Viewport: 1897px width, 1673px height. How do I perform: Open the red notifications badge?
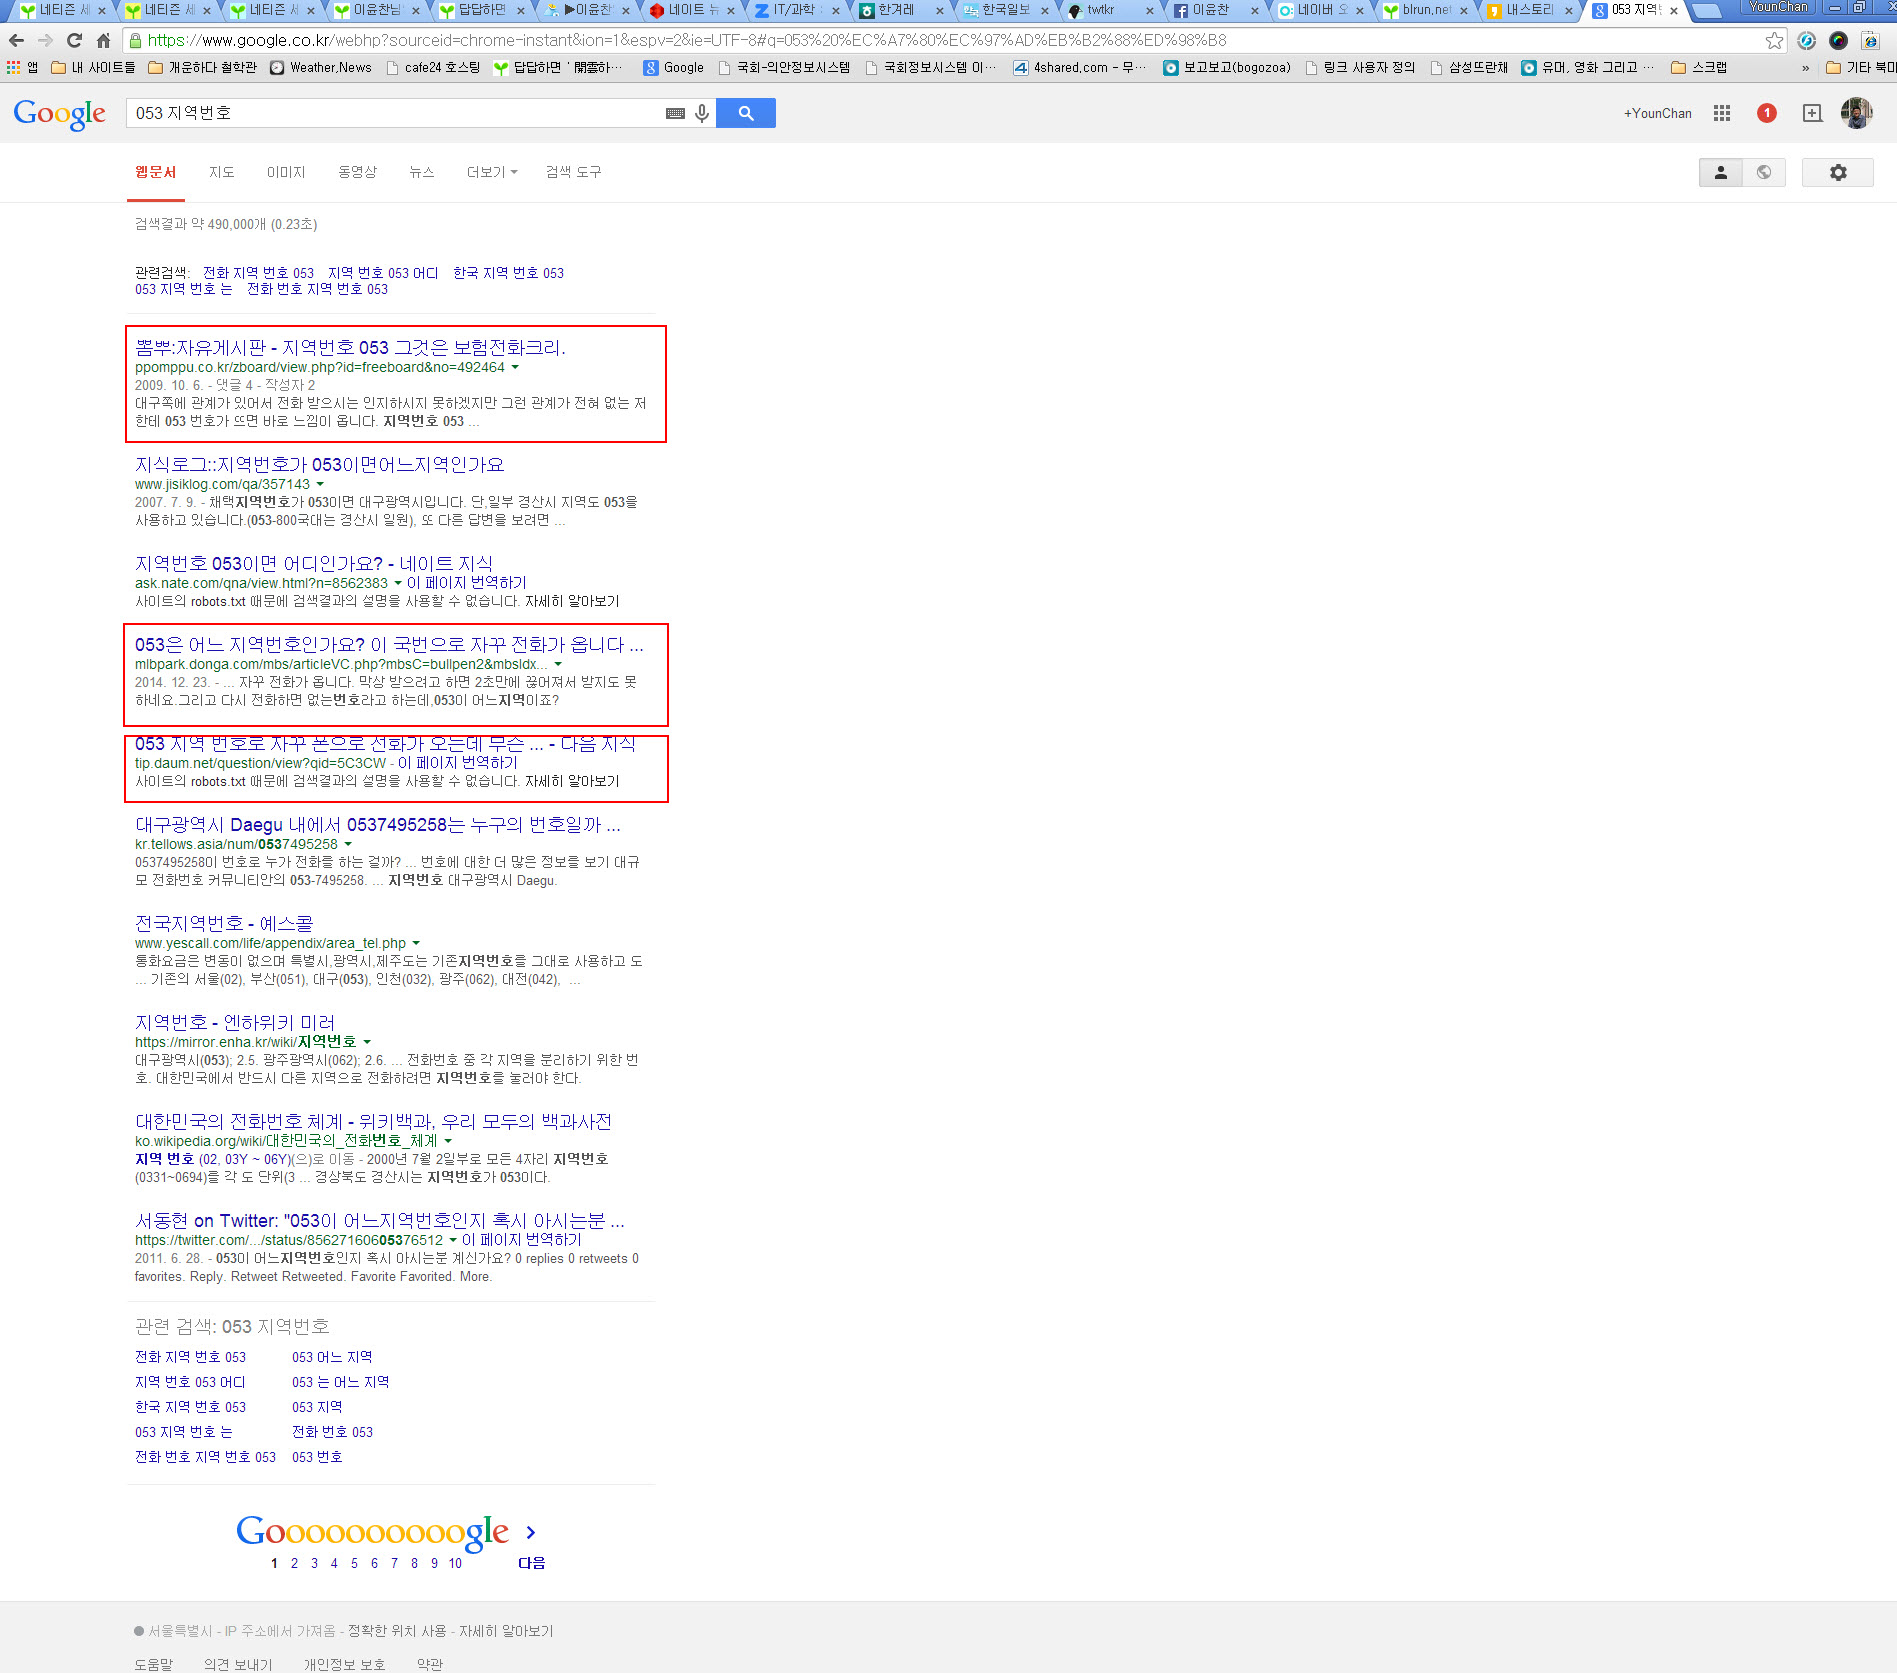[x=1767, y=113]
